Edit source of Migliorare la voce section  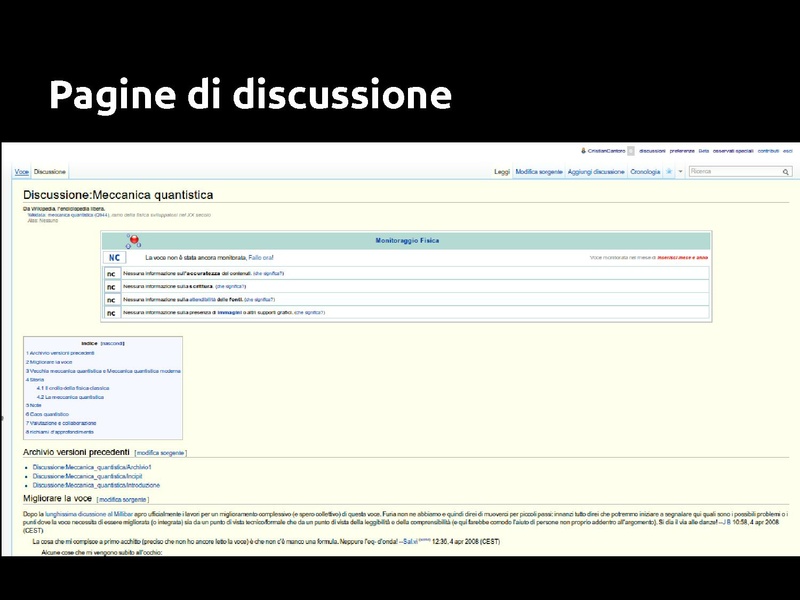[x=123, y=499]
